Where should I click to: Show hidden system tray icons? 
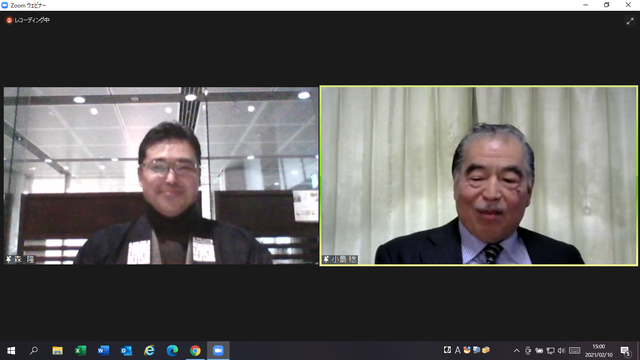tap(517, 351)
